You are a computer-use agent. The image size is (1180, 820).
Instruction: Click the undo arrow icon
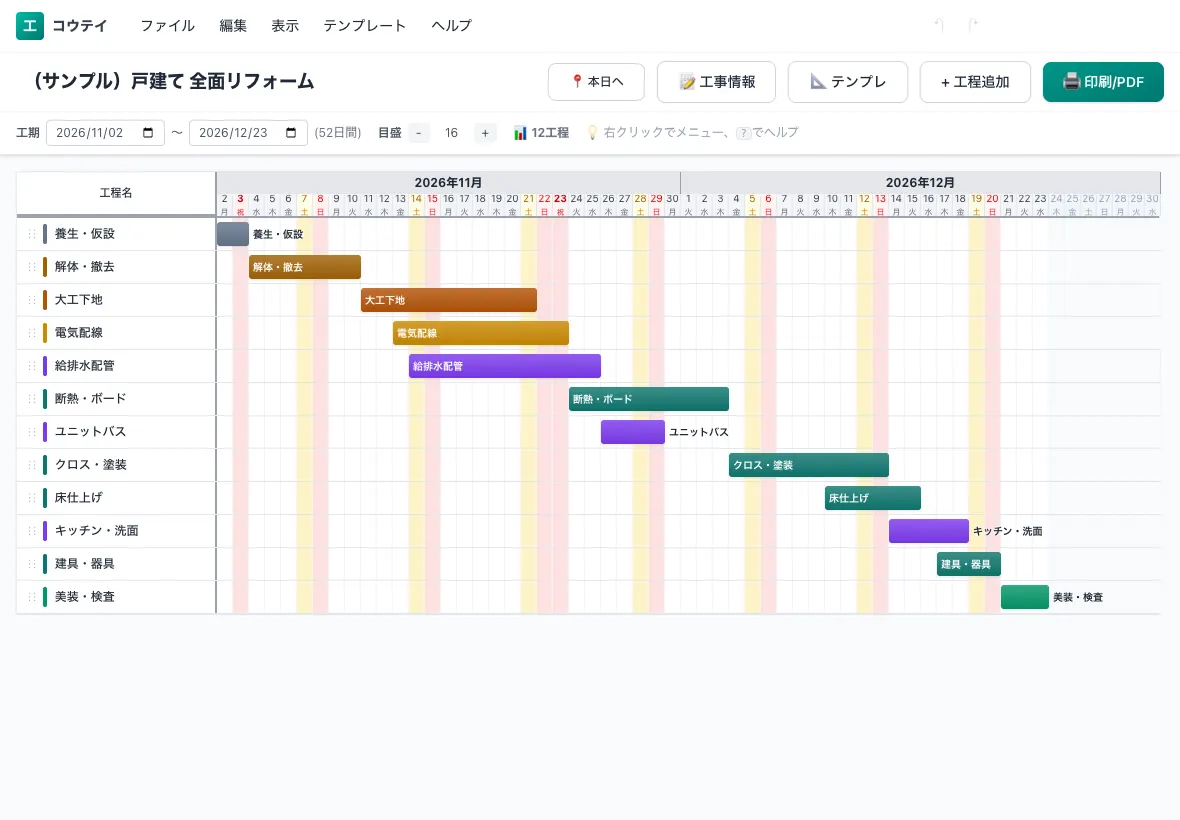pos(938,26)
